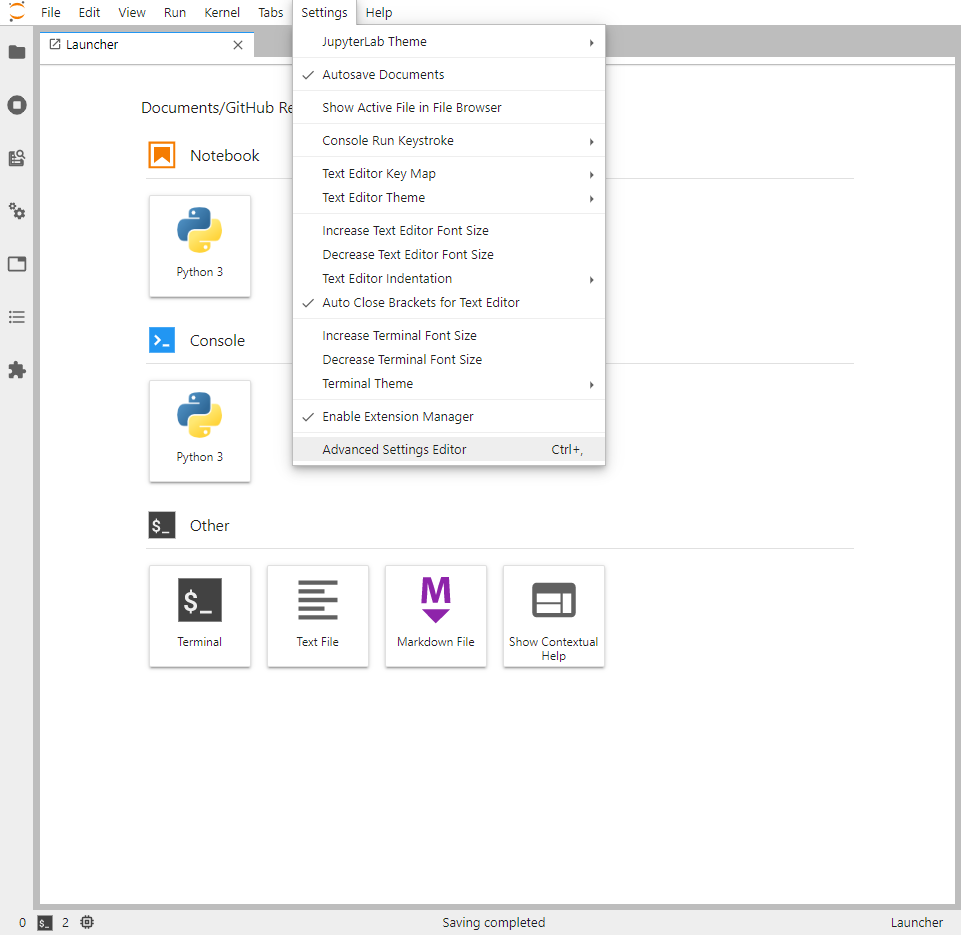Open the File Browser sidebar folder icon
This screenshot has width=961, height=935.
[17, 52]
